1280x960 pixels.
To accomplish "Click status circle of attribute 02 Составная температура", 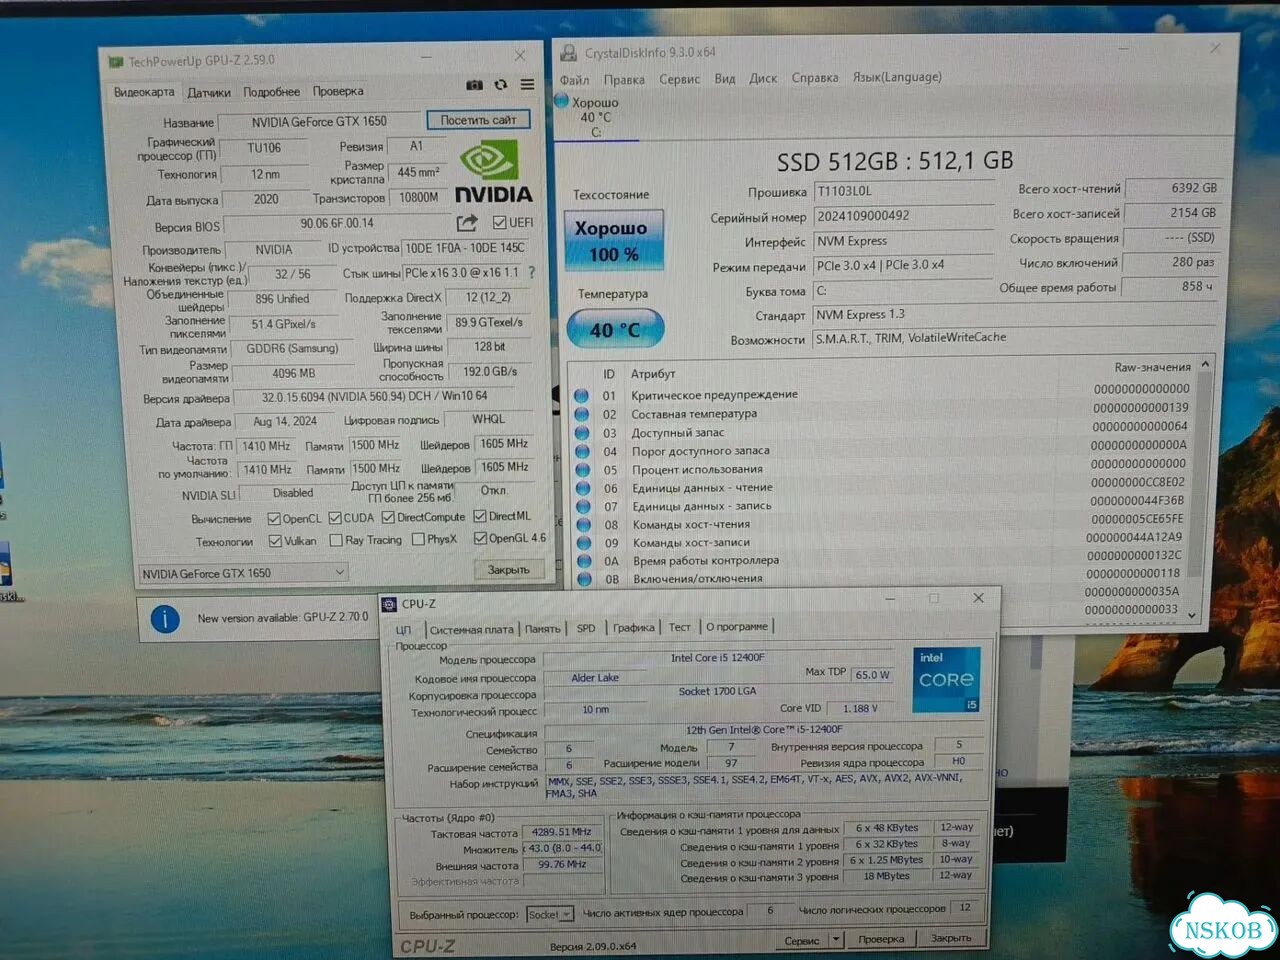I will coord(581,414).
